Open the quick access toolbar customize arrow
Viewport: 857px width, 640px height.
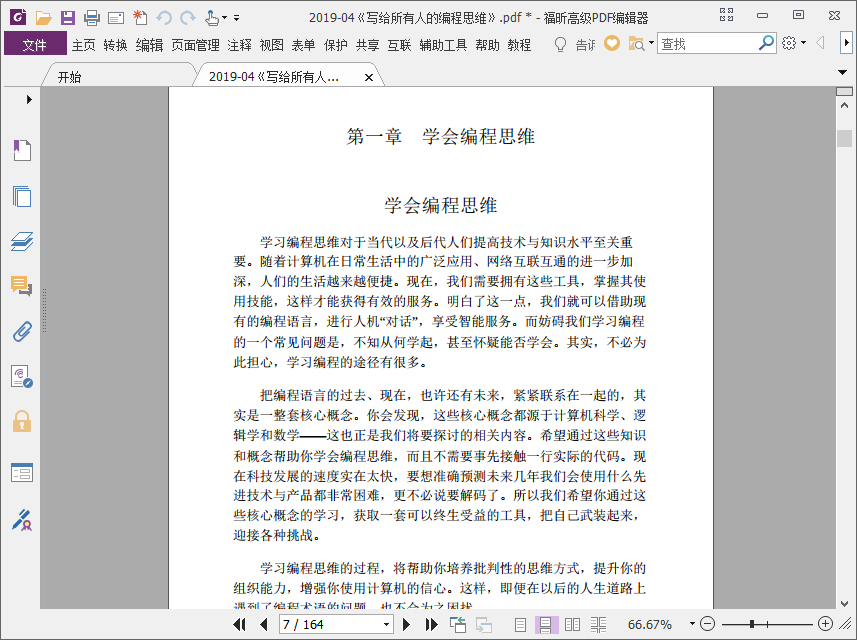(x=237, y=18)
